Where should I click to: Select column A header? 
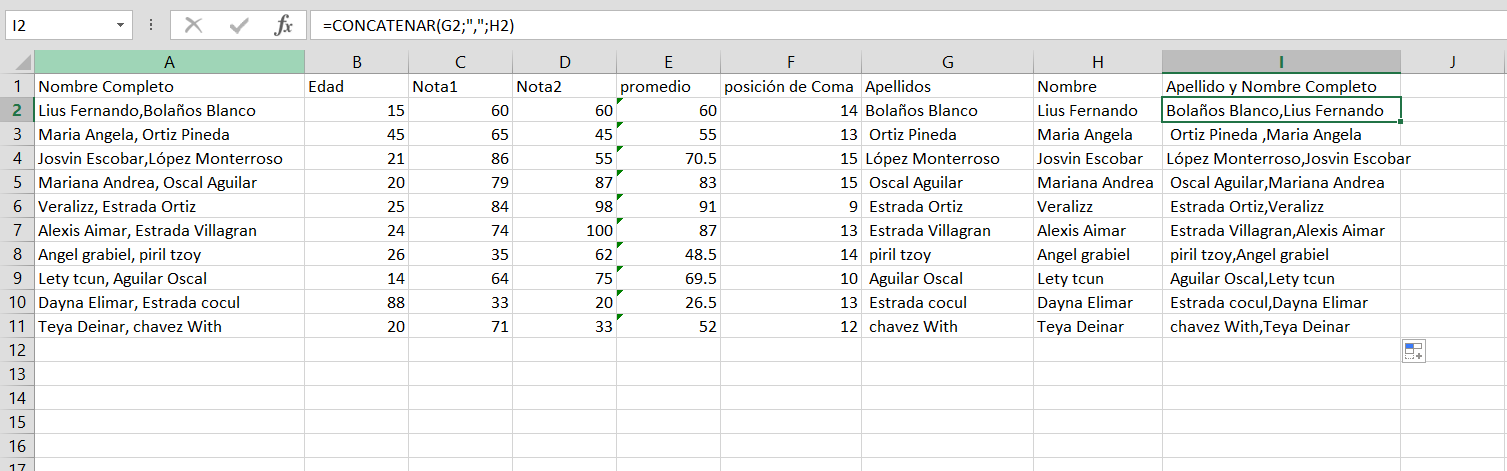point(169,62)
